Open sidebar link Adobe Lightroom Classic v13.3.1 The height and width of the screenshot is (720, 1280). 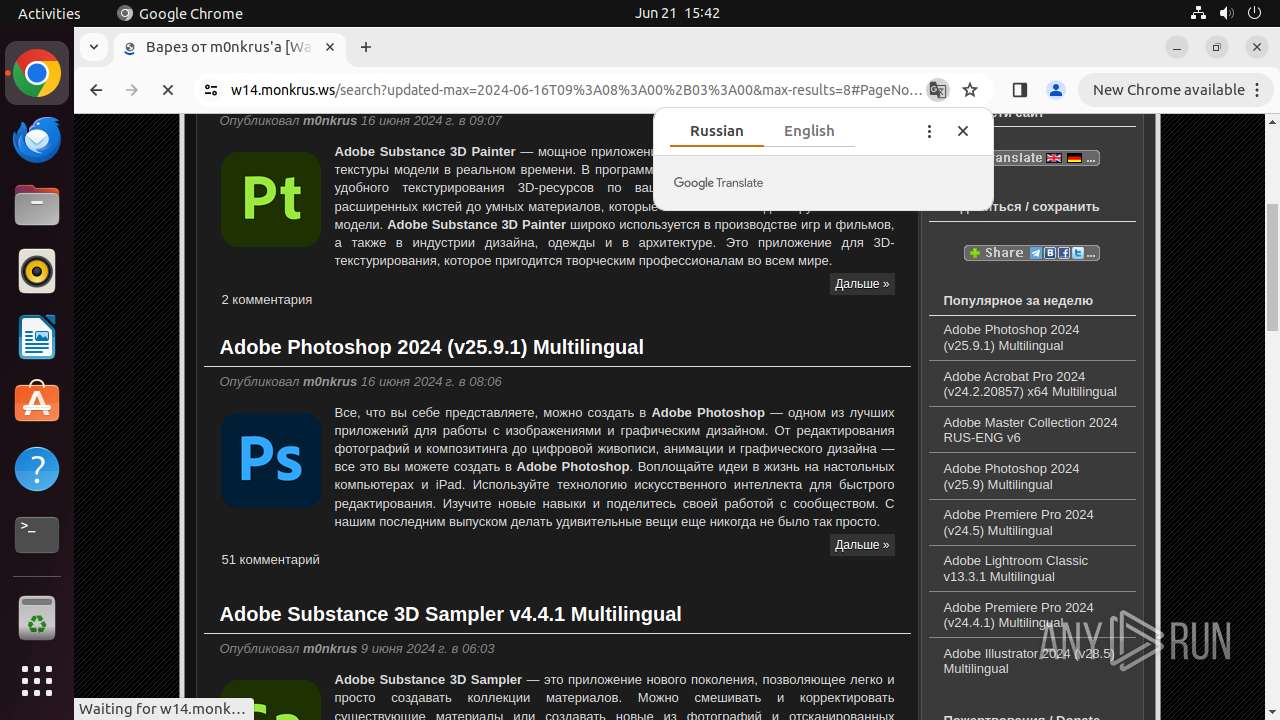click(1015, 569)
